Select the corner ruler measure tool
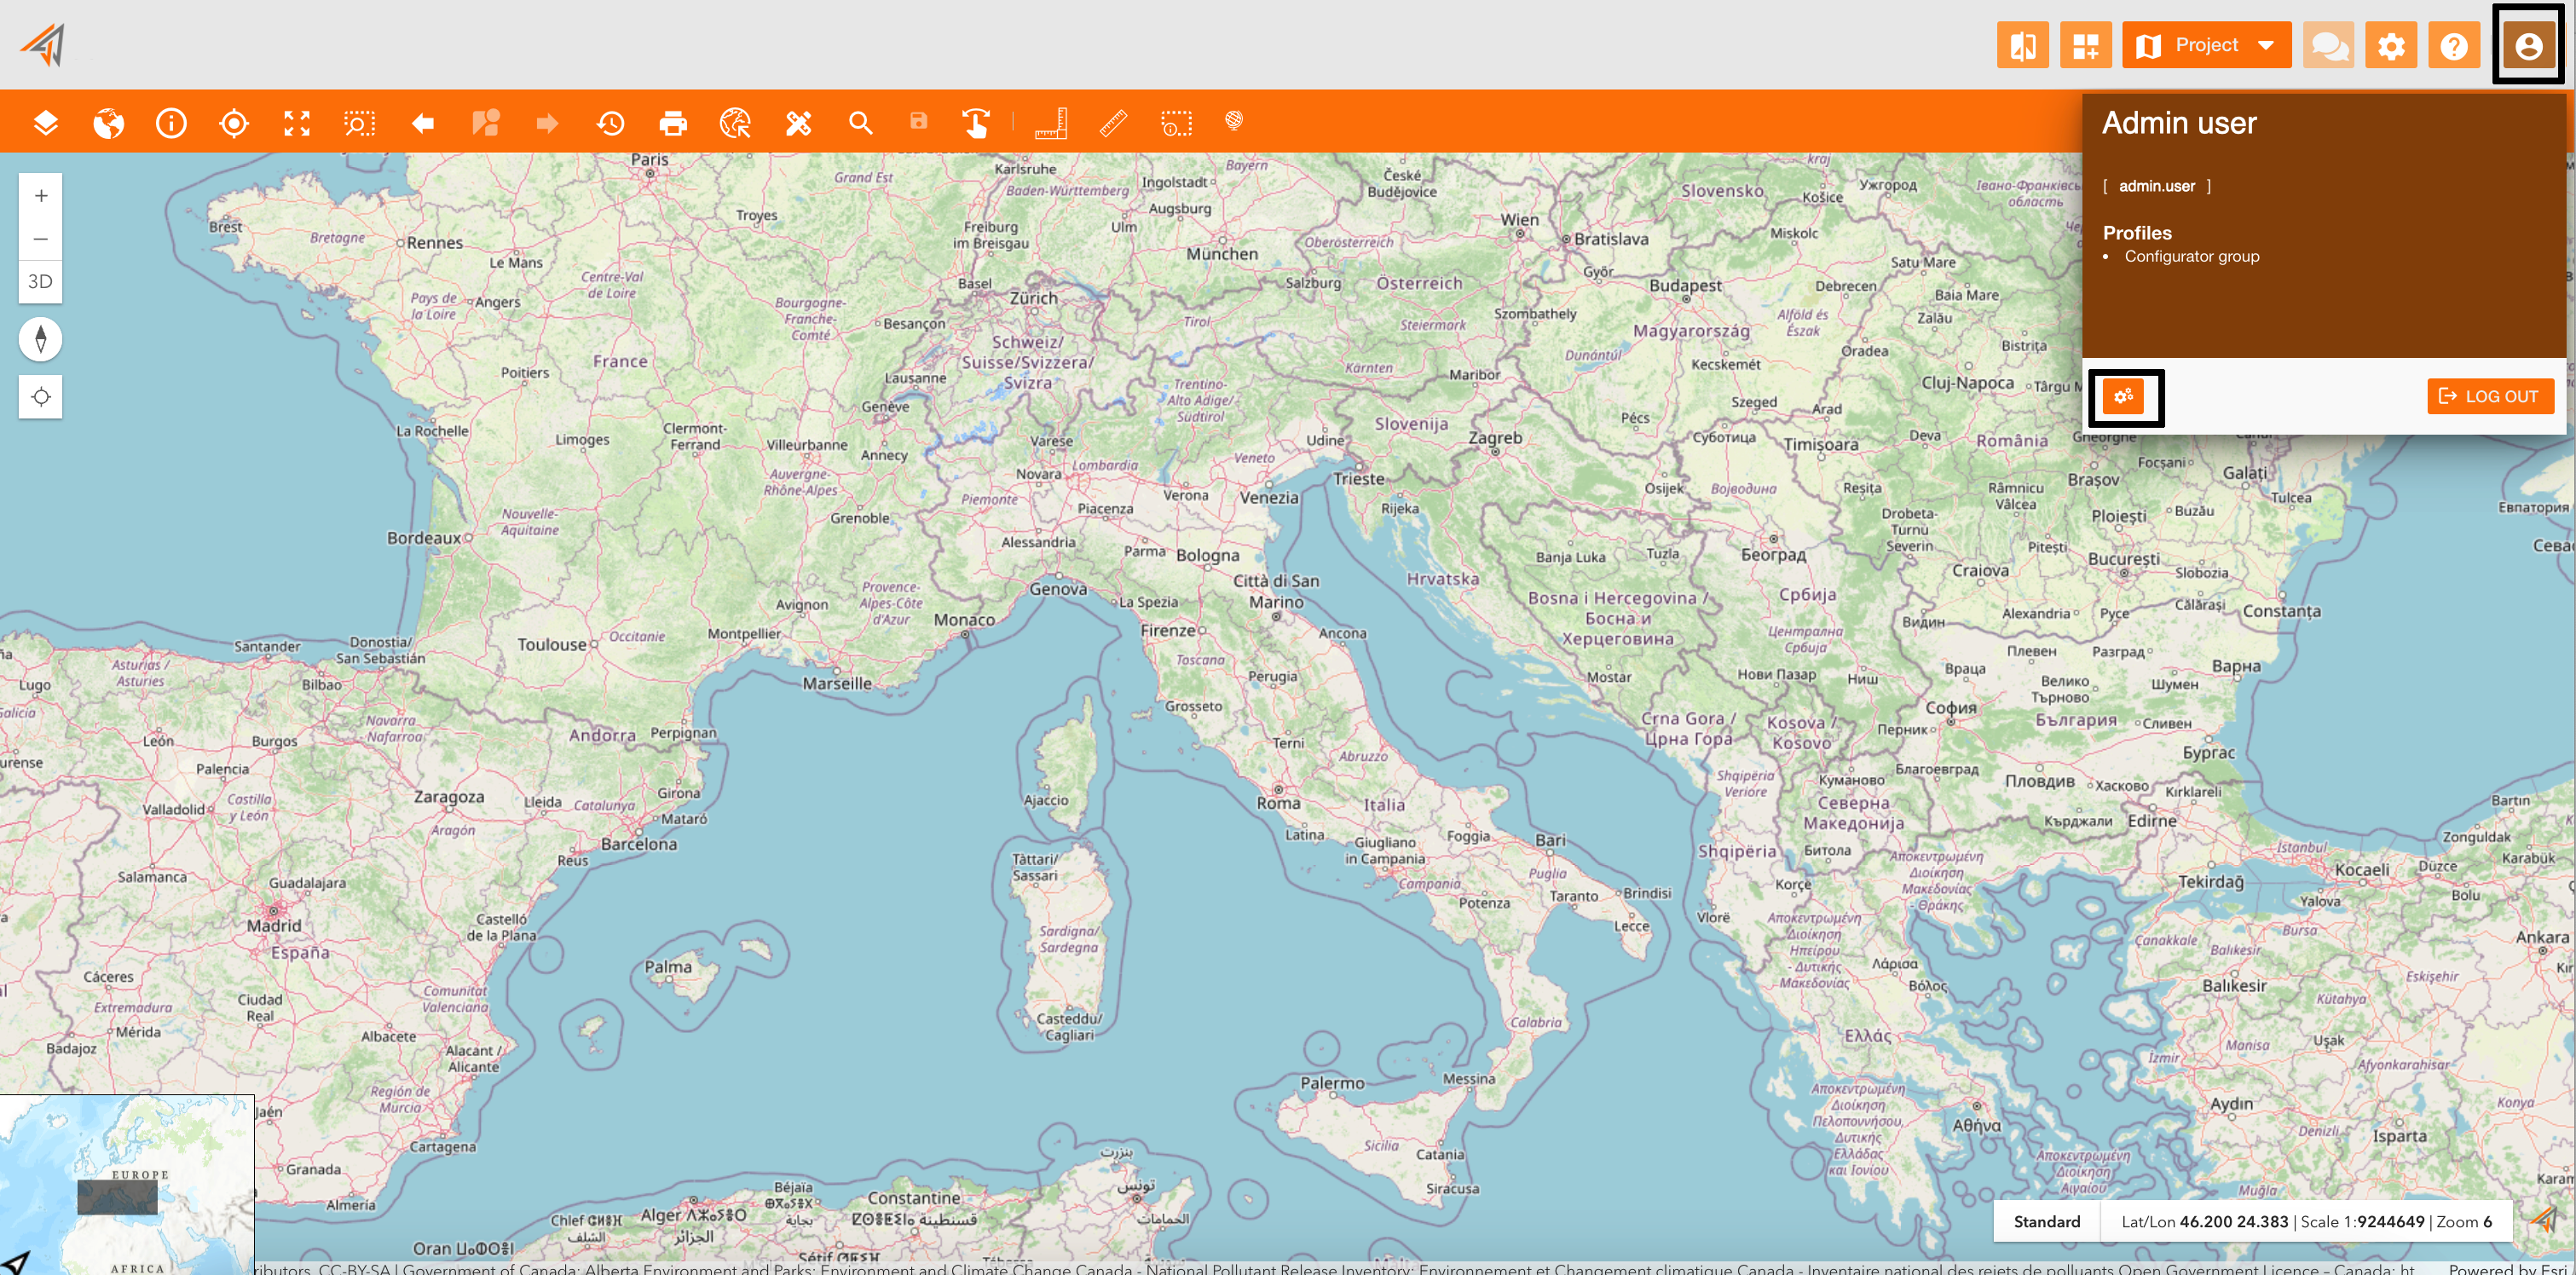2576x1275 pixels. point(1051,123)
